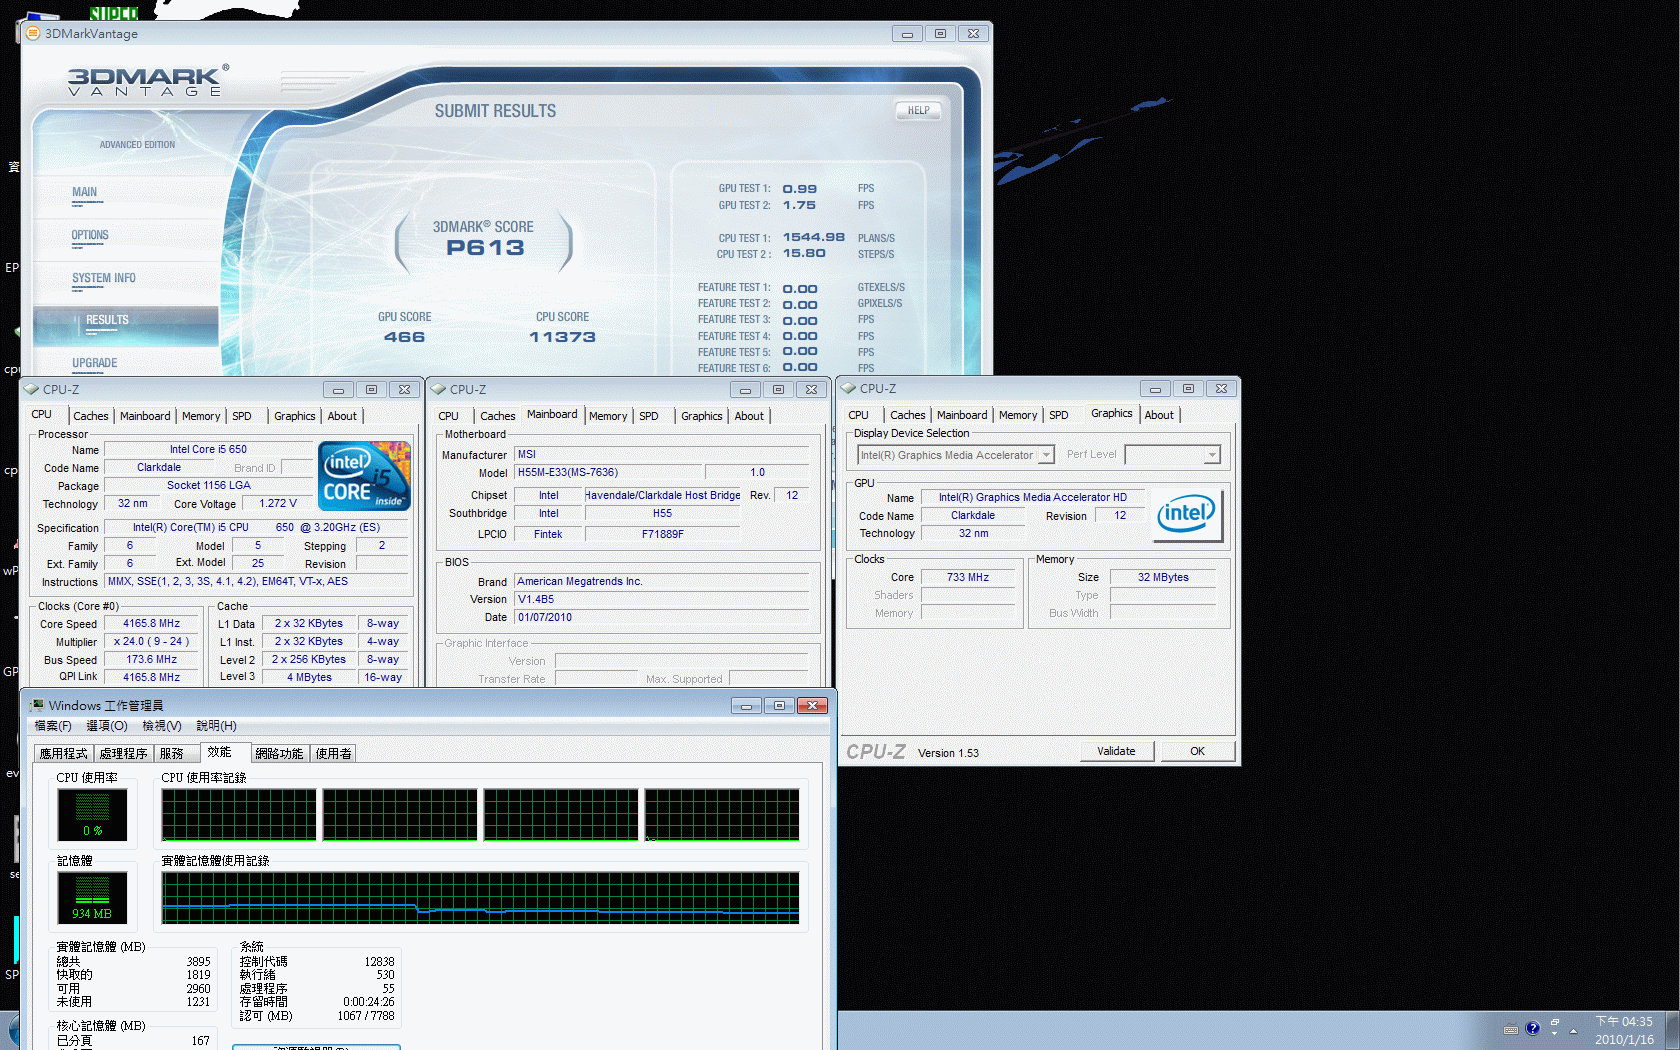Open About tab in first CPU-Z window
Screen dimensions: 1680x1050
(x=342, y=416)
